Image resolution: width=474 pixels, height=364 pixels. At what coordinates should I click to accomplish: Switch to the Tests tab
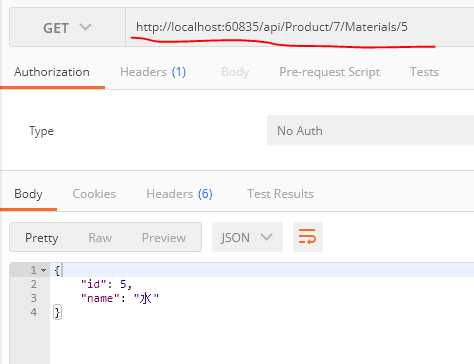pyautogui.click(x=424, y=72)
